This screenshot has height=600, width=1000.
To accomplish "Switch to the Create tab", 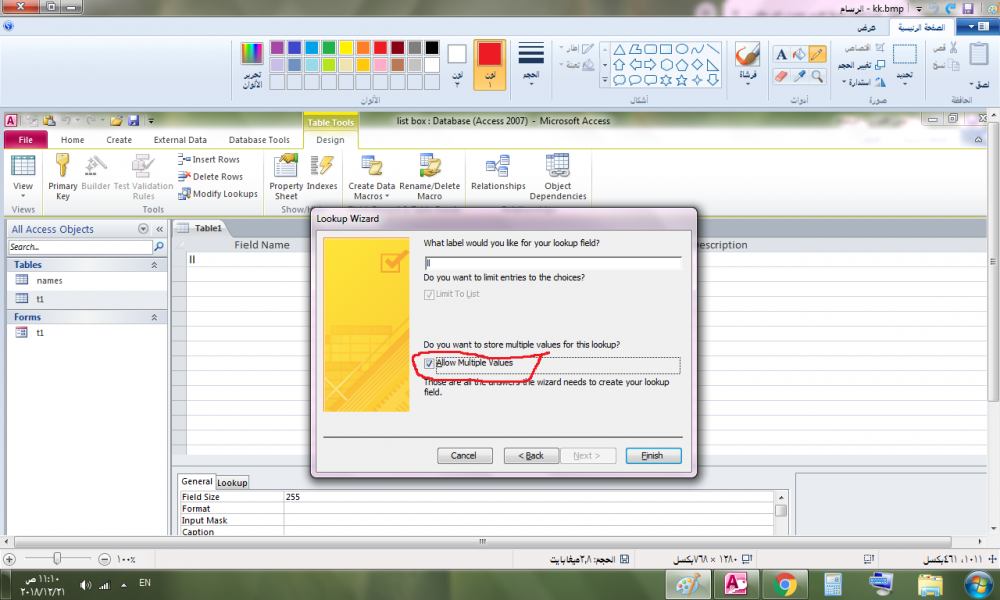I will pos(119,140).
